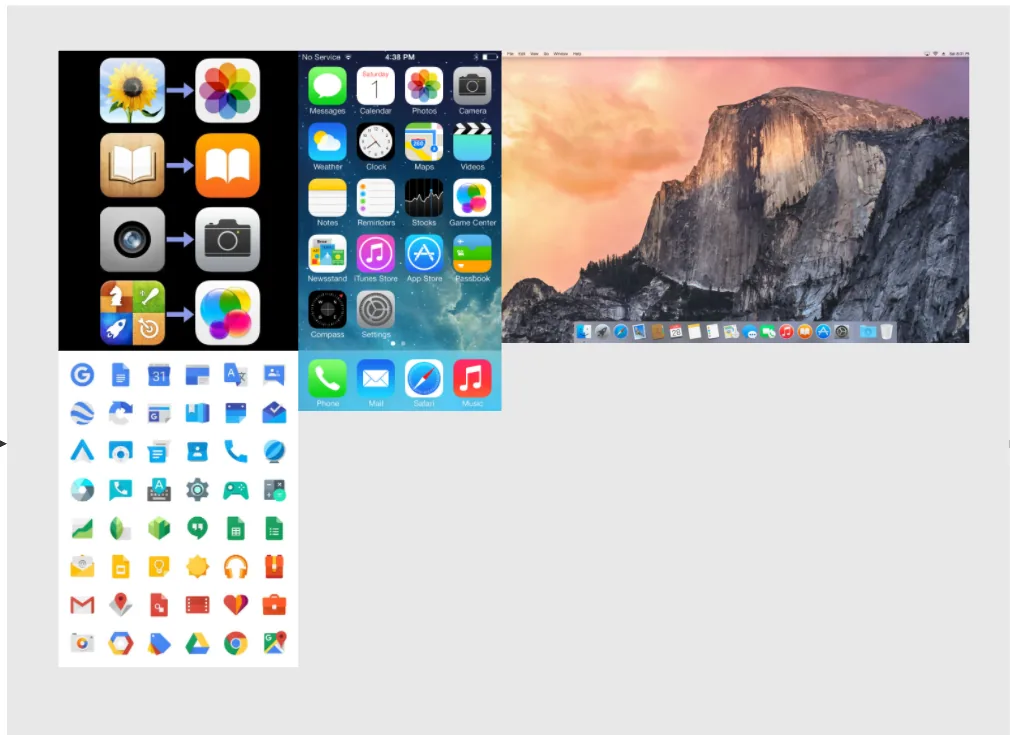
Task: Select the red briefcase icon
Action: click(274, 605)
